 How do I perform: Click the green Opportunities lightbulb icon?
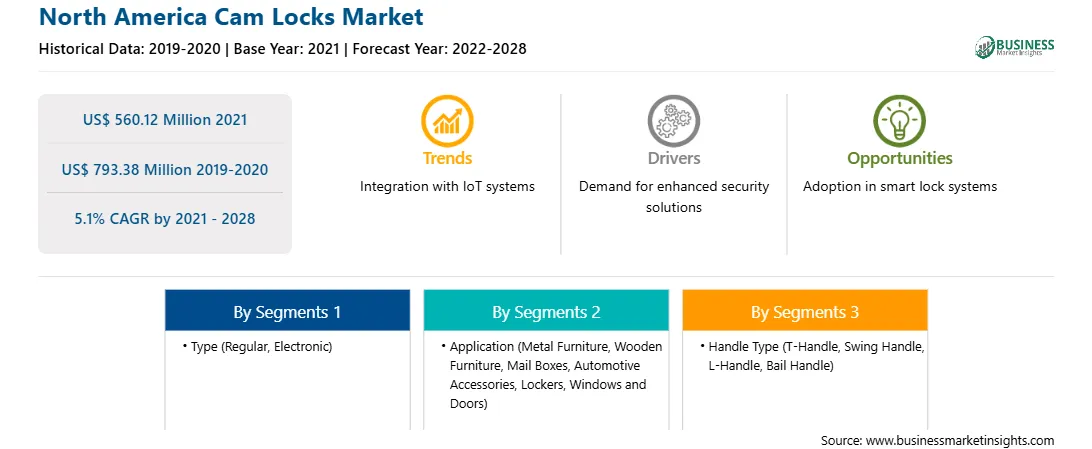[899, 120]
